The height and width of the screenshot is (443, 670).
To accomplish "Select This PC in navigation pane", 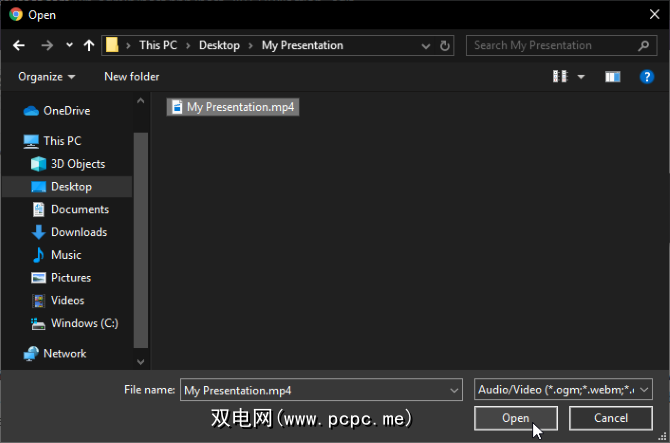I will pyautogui.click(x=62, y=141).
